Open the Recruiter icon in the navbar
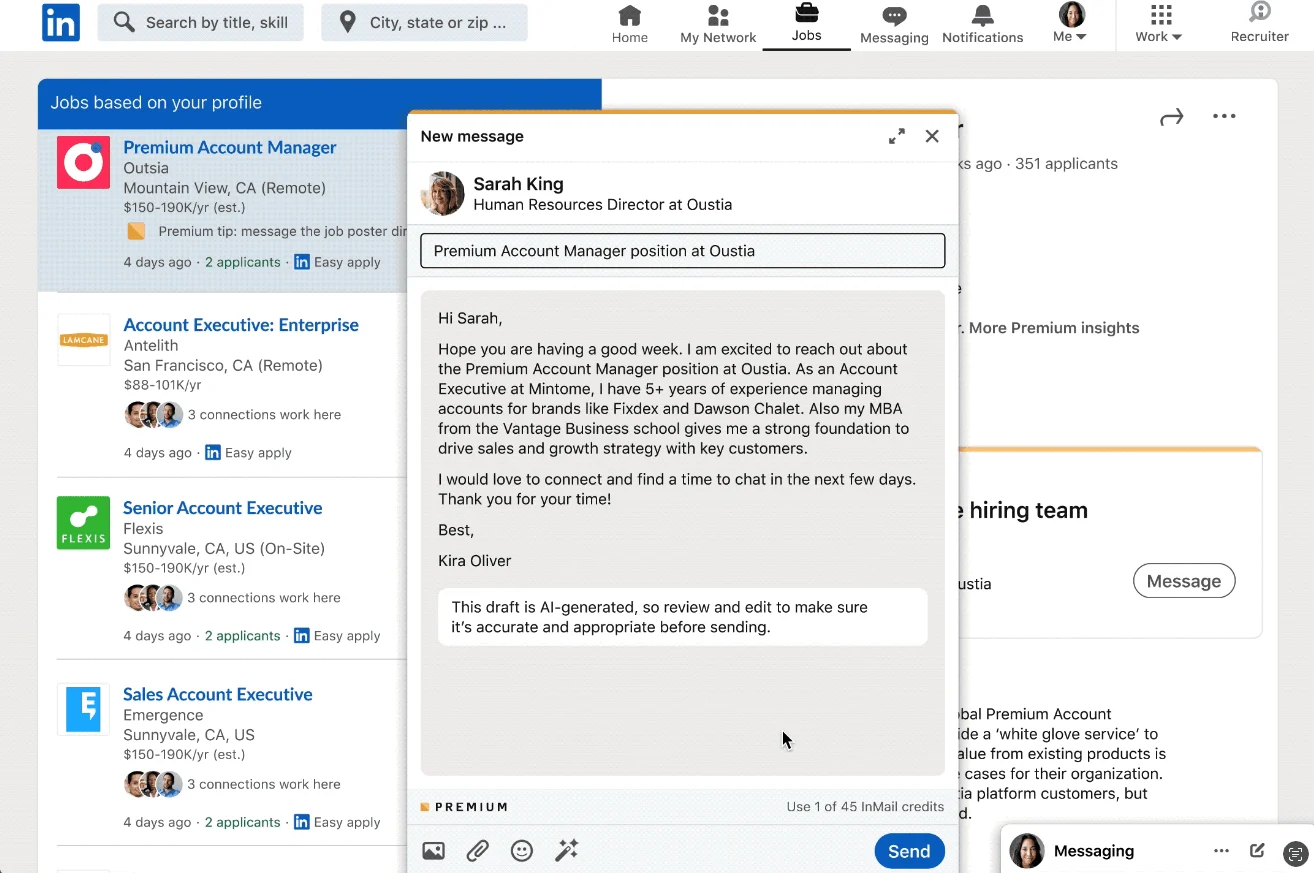Screen dimensions: 1314x873 point(1259,22)
